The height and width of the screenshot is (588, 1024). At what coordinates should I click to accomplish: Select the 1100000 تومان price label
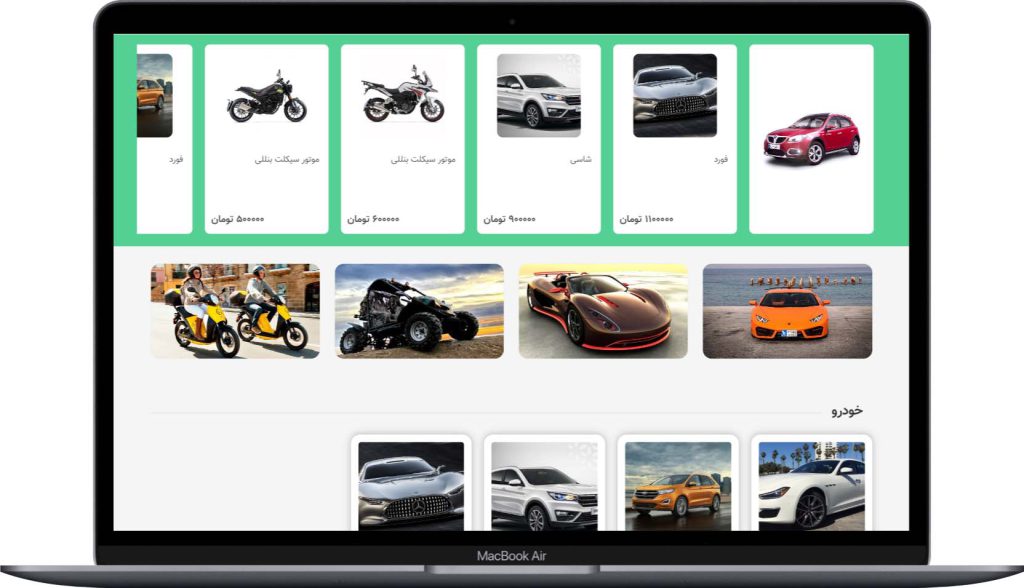[x=646, y=219]
